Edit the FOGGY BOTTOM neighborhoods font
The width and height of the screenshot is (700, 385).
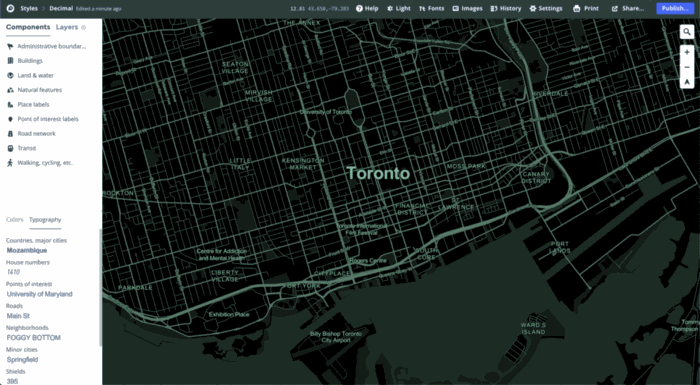pyautogui.click(x=33, y=338)
